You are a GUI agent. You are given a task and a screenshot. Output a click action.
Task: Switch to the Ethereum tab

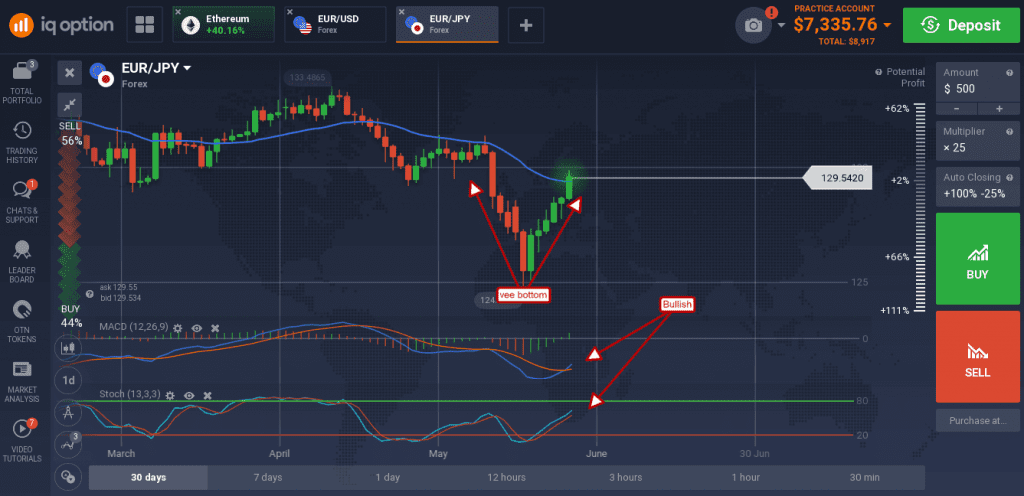pos(221,25)
